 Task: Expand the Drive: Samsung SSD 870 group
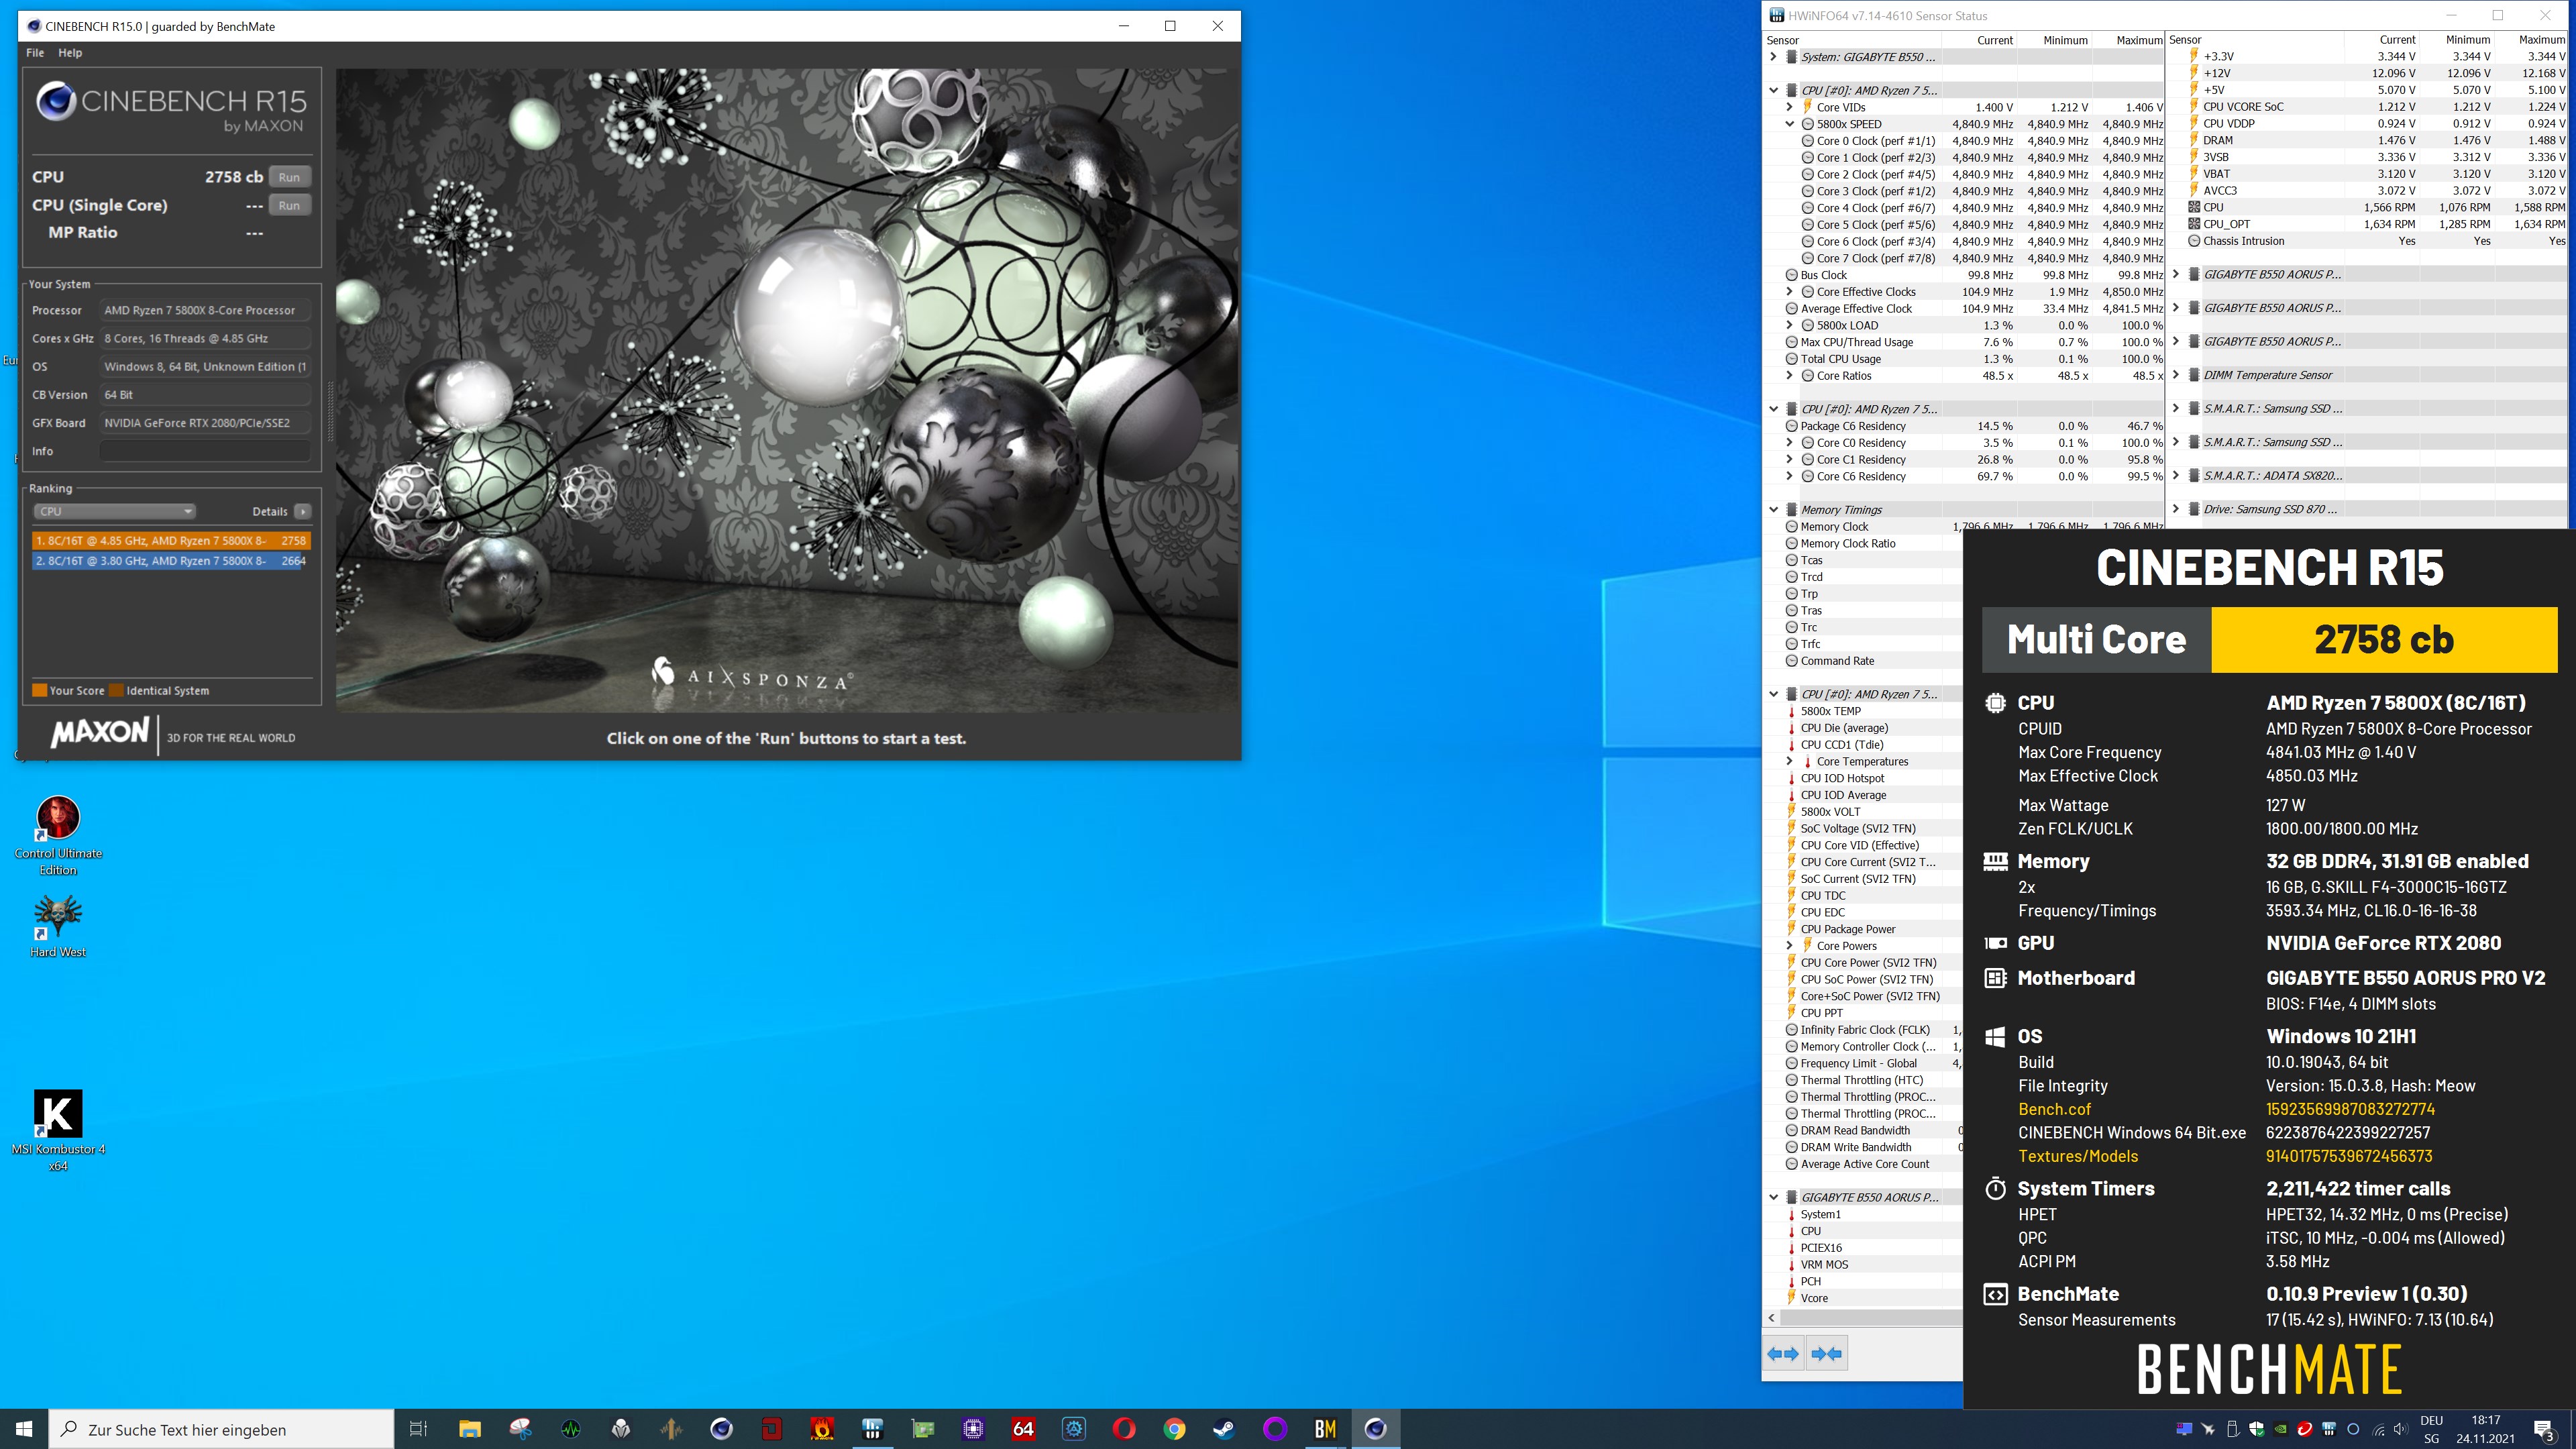click(x=2176, y=509)
